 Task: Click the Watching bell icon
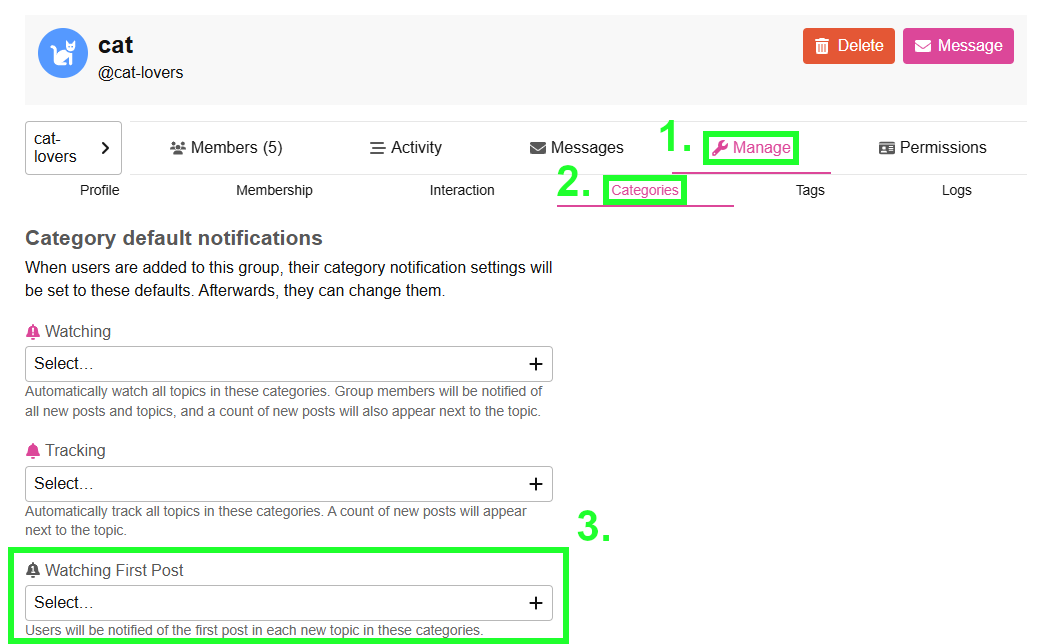point(33,331)
